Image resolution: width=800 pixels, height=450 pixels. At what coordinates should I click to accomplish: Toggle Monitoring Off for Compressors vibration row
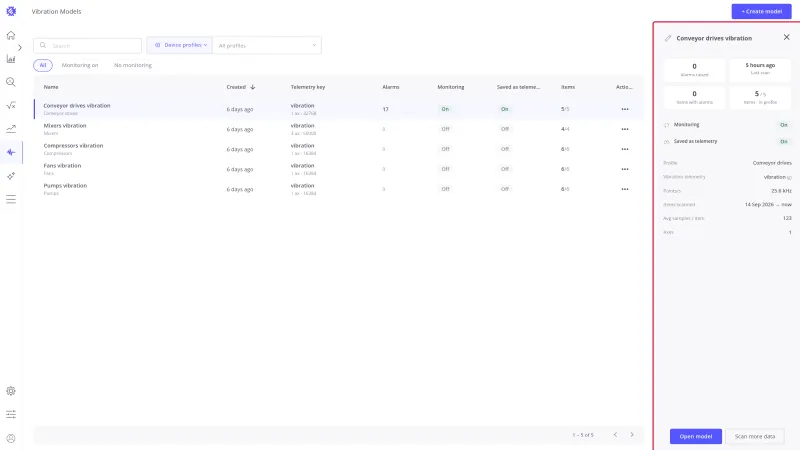point(445,149)
